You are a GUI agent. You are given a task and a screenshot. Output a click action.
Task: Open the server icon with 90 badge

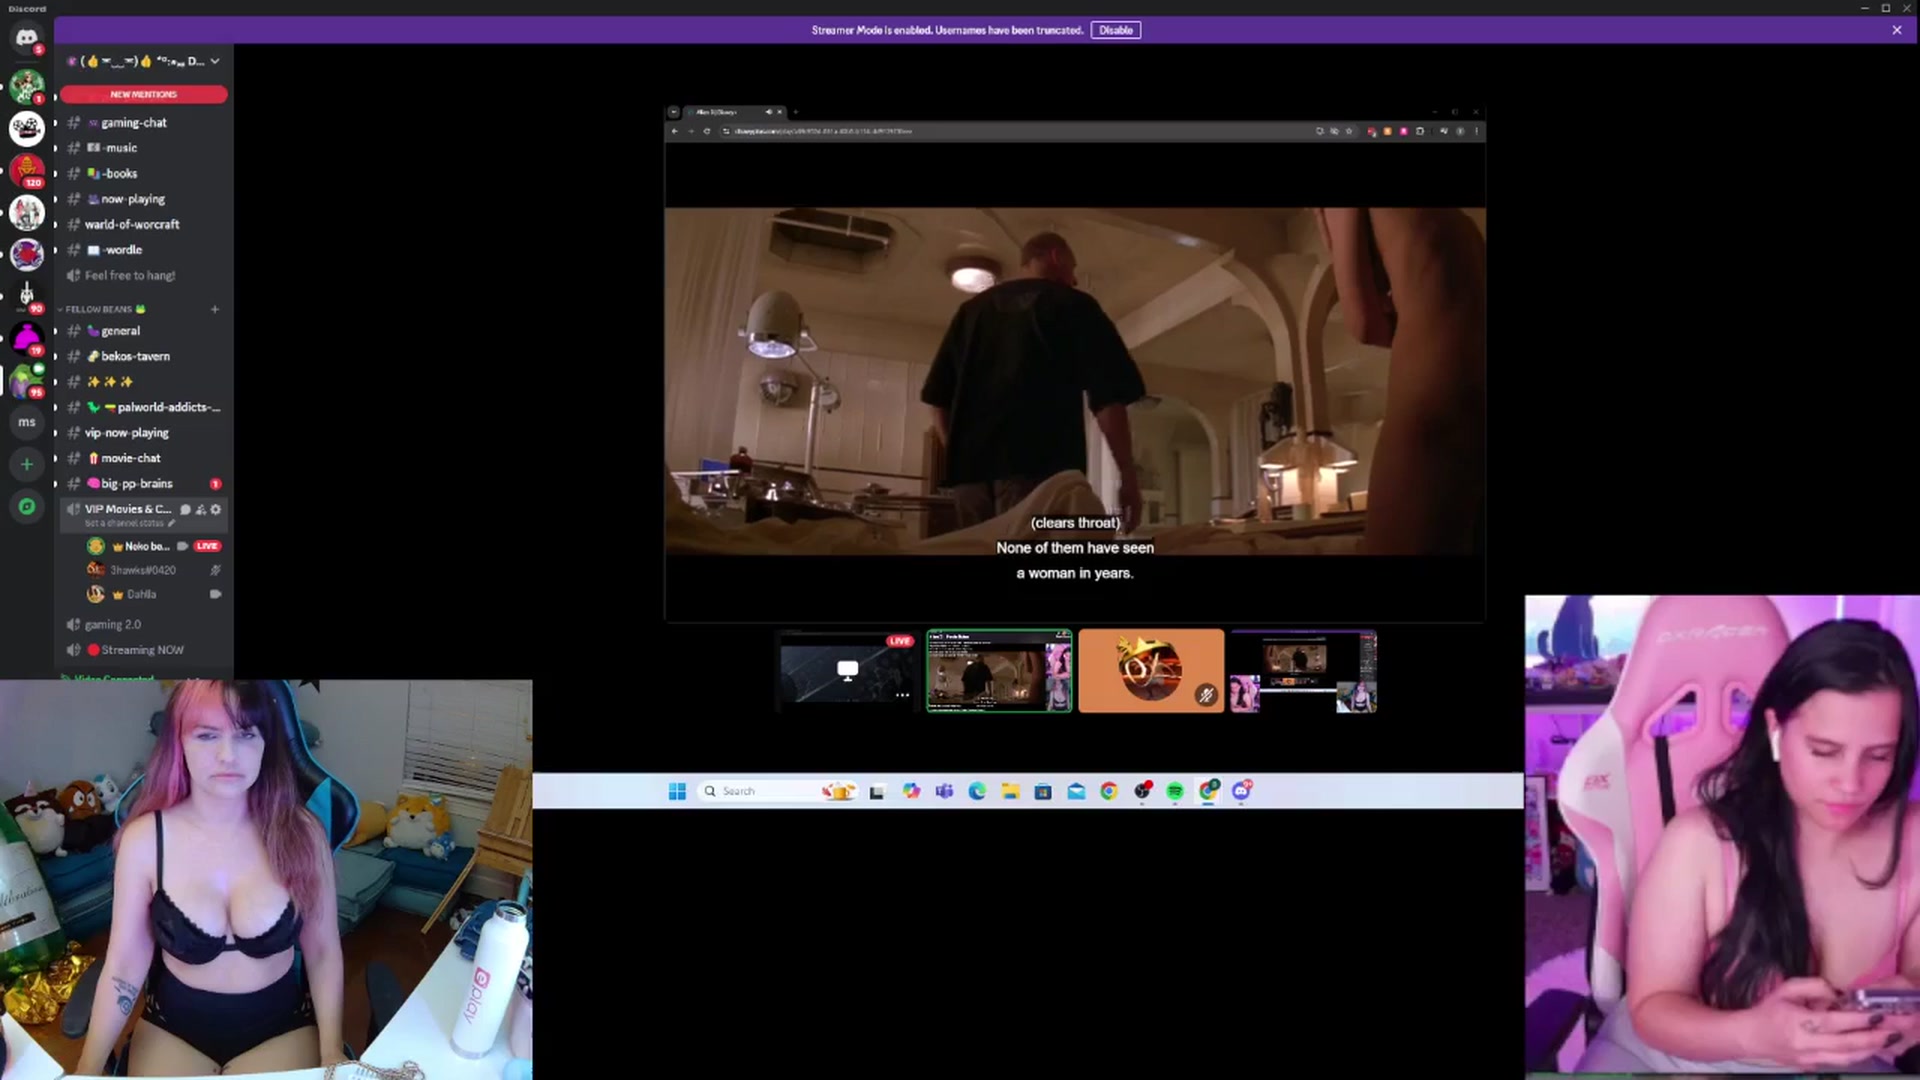tap(27, 296)
